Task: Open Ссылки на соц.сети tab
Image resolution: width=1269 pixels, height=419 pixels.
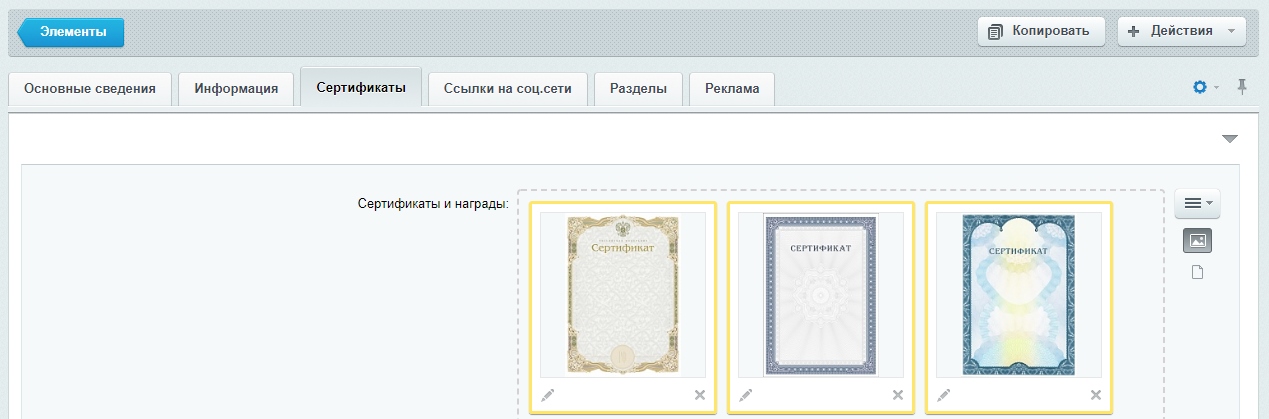Action: [508, 88]
